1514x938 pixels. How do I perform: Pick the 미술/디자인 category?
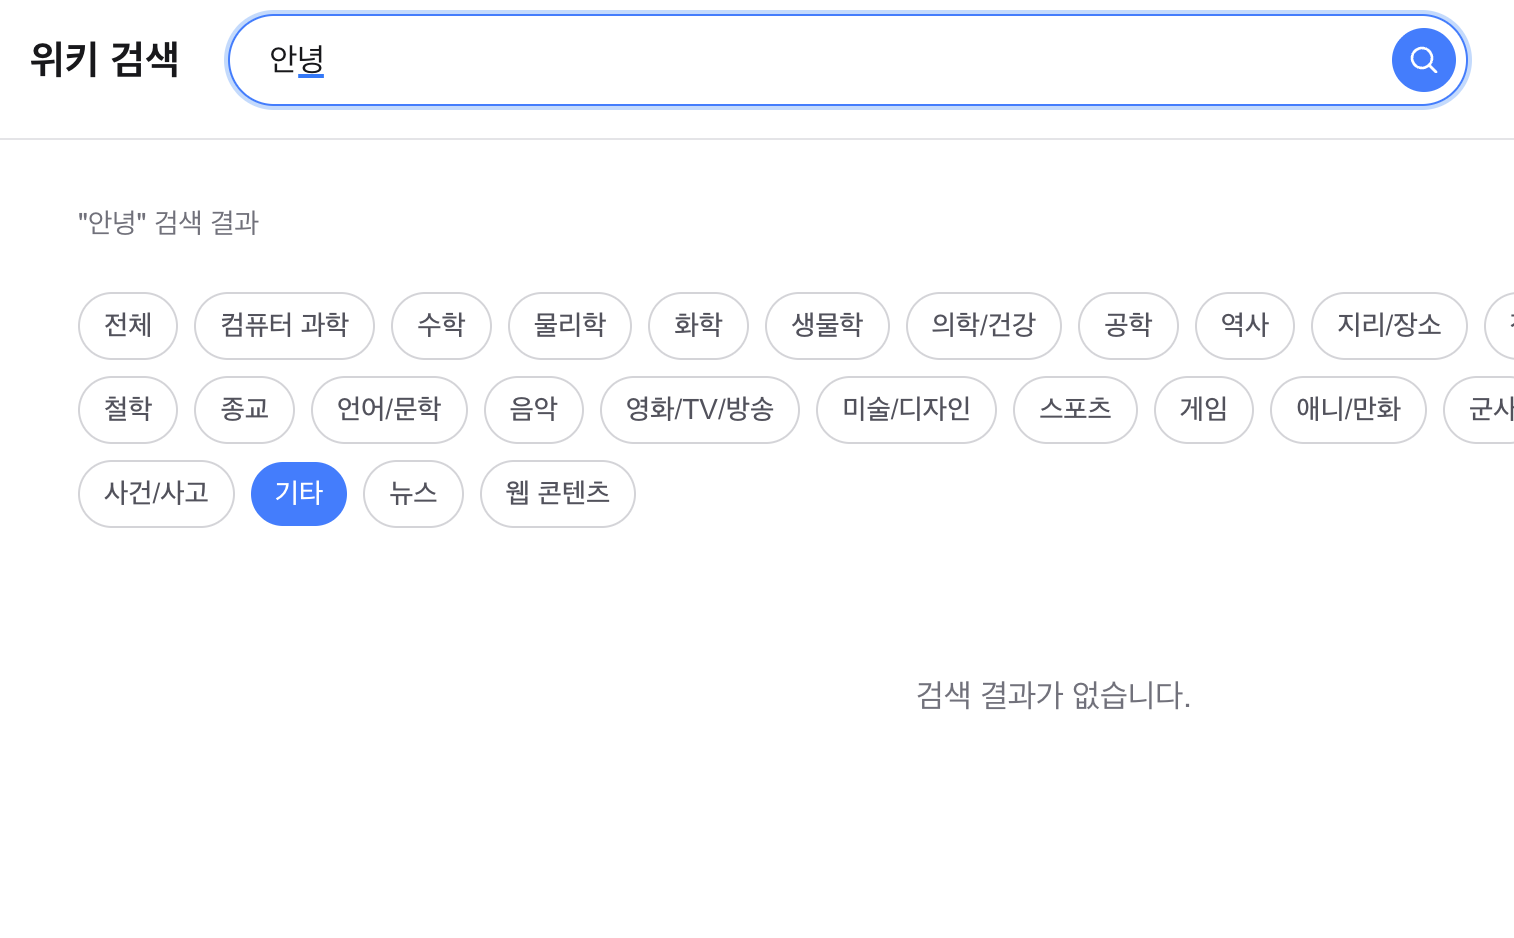click(x=906, y=409)
